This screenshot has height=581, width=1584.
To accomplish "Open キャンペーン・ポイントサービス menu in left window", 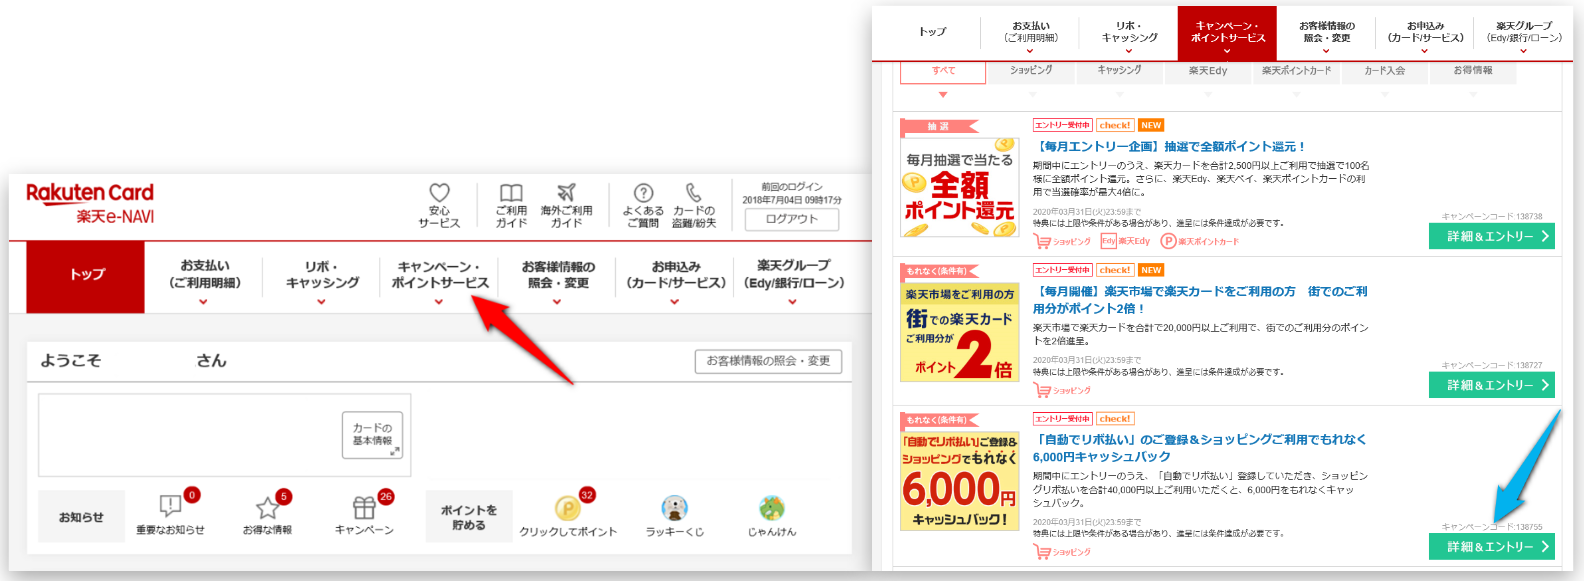I will pos(440,274).
